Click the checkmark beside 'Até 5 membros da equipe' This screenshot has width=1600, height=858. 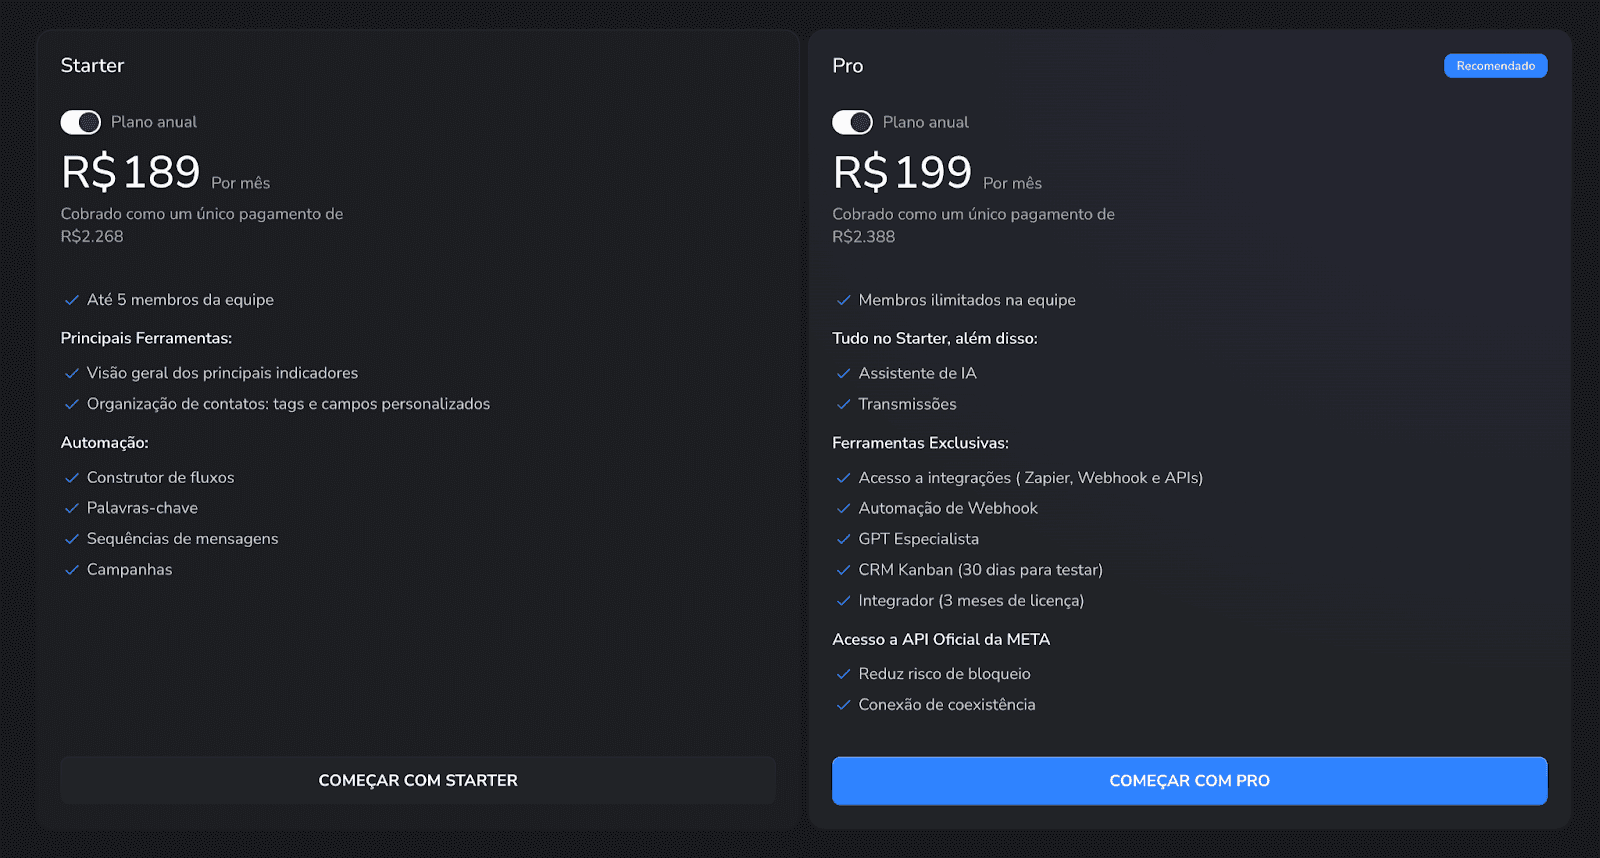click(x=71, y=299)
